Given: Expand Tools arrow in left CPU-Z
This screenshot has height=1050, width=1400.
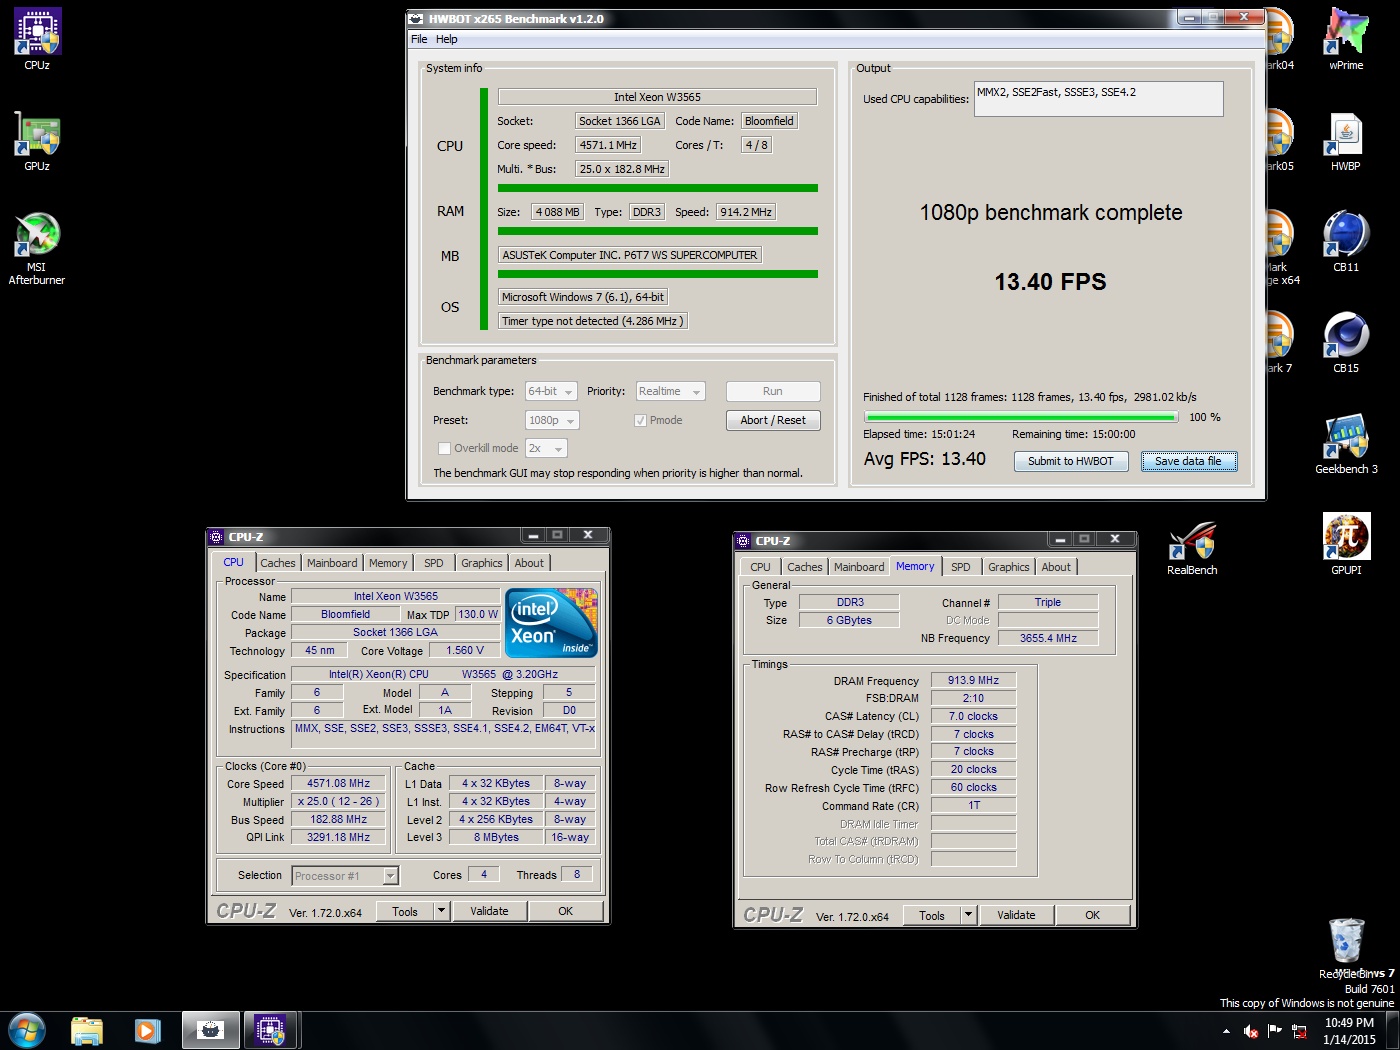Looking at the screenshot, I should (x=441, y=911).
